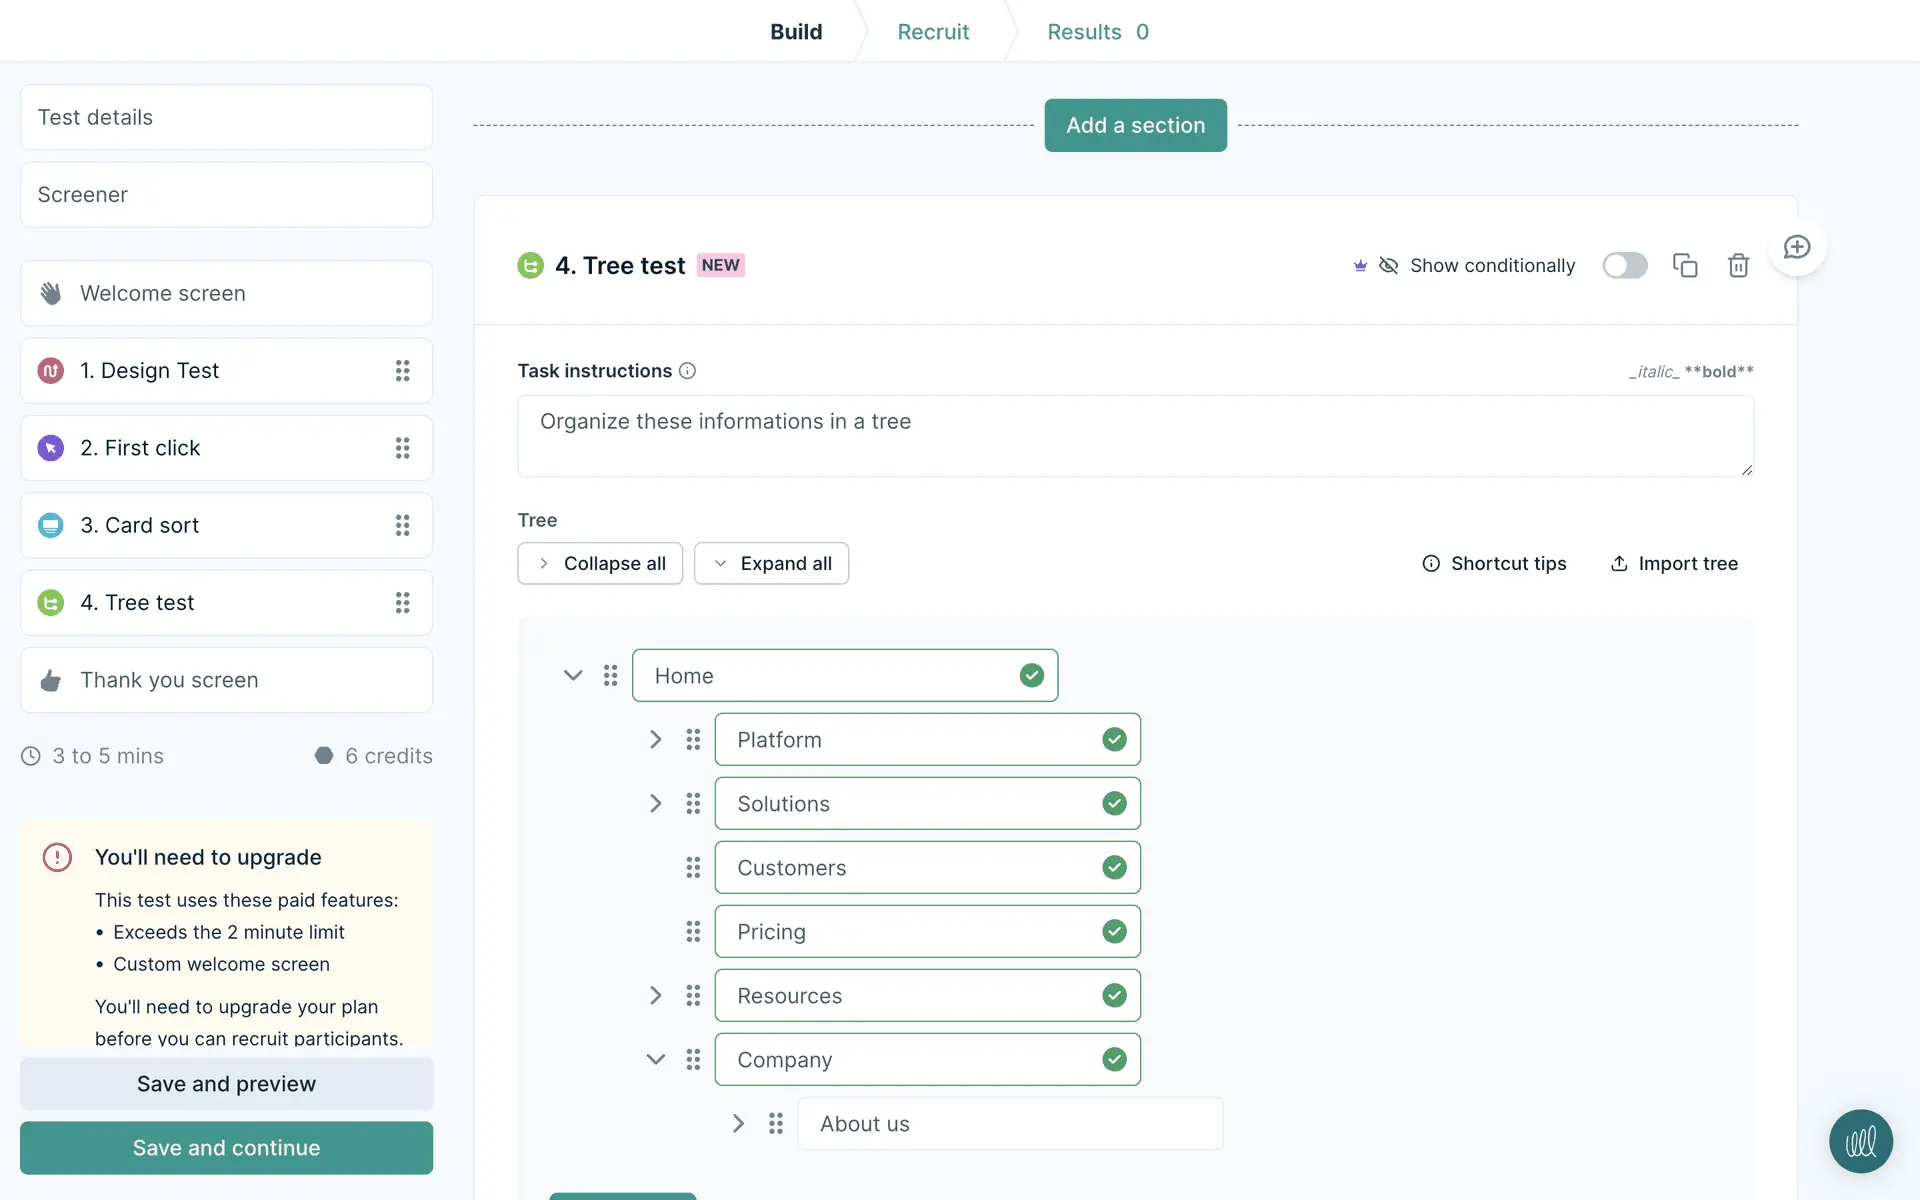This screenshot has height=1200, width=1920.
Task: Enable Show conditionally toggle
Action: tap(1624, 265)
